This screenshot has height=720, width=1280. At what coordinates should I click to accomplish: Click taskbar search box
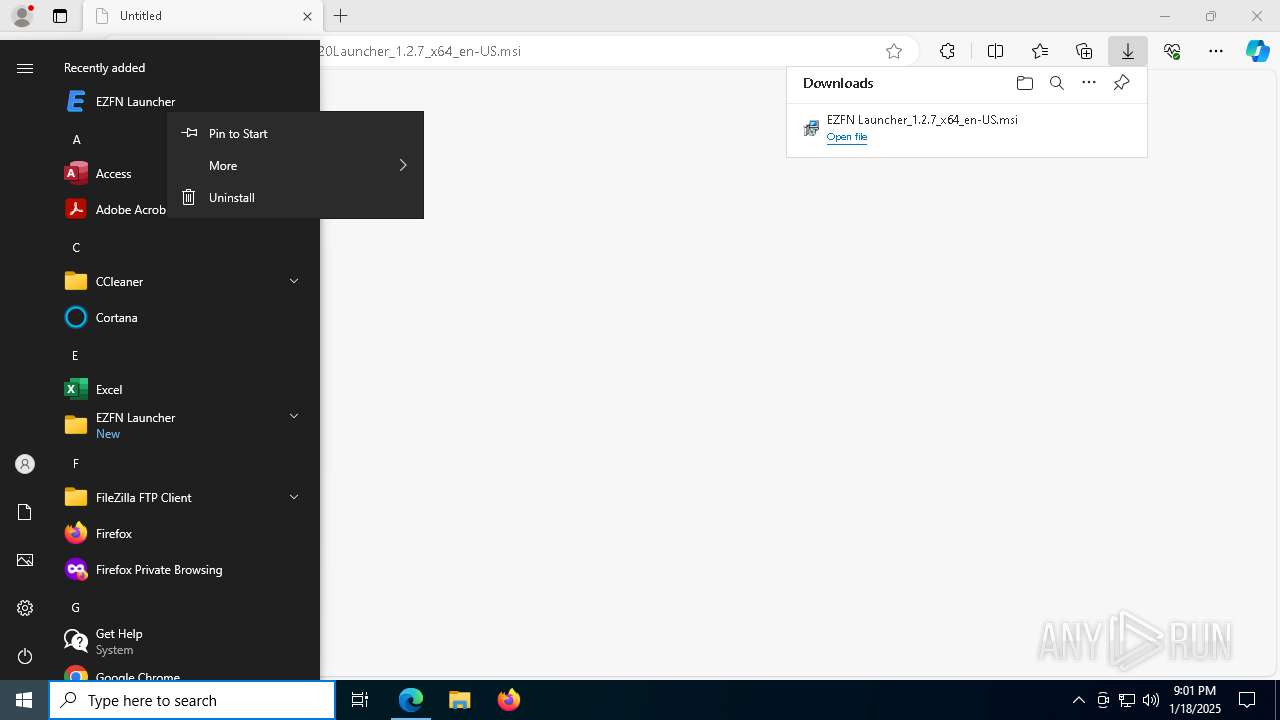[192, 700]
